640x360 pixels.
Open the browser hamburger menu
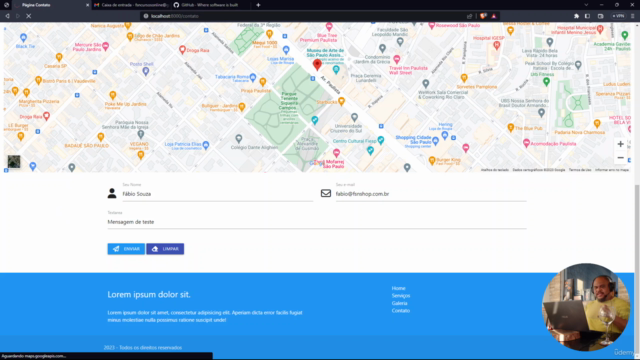[x=633, y=16]
